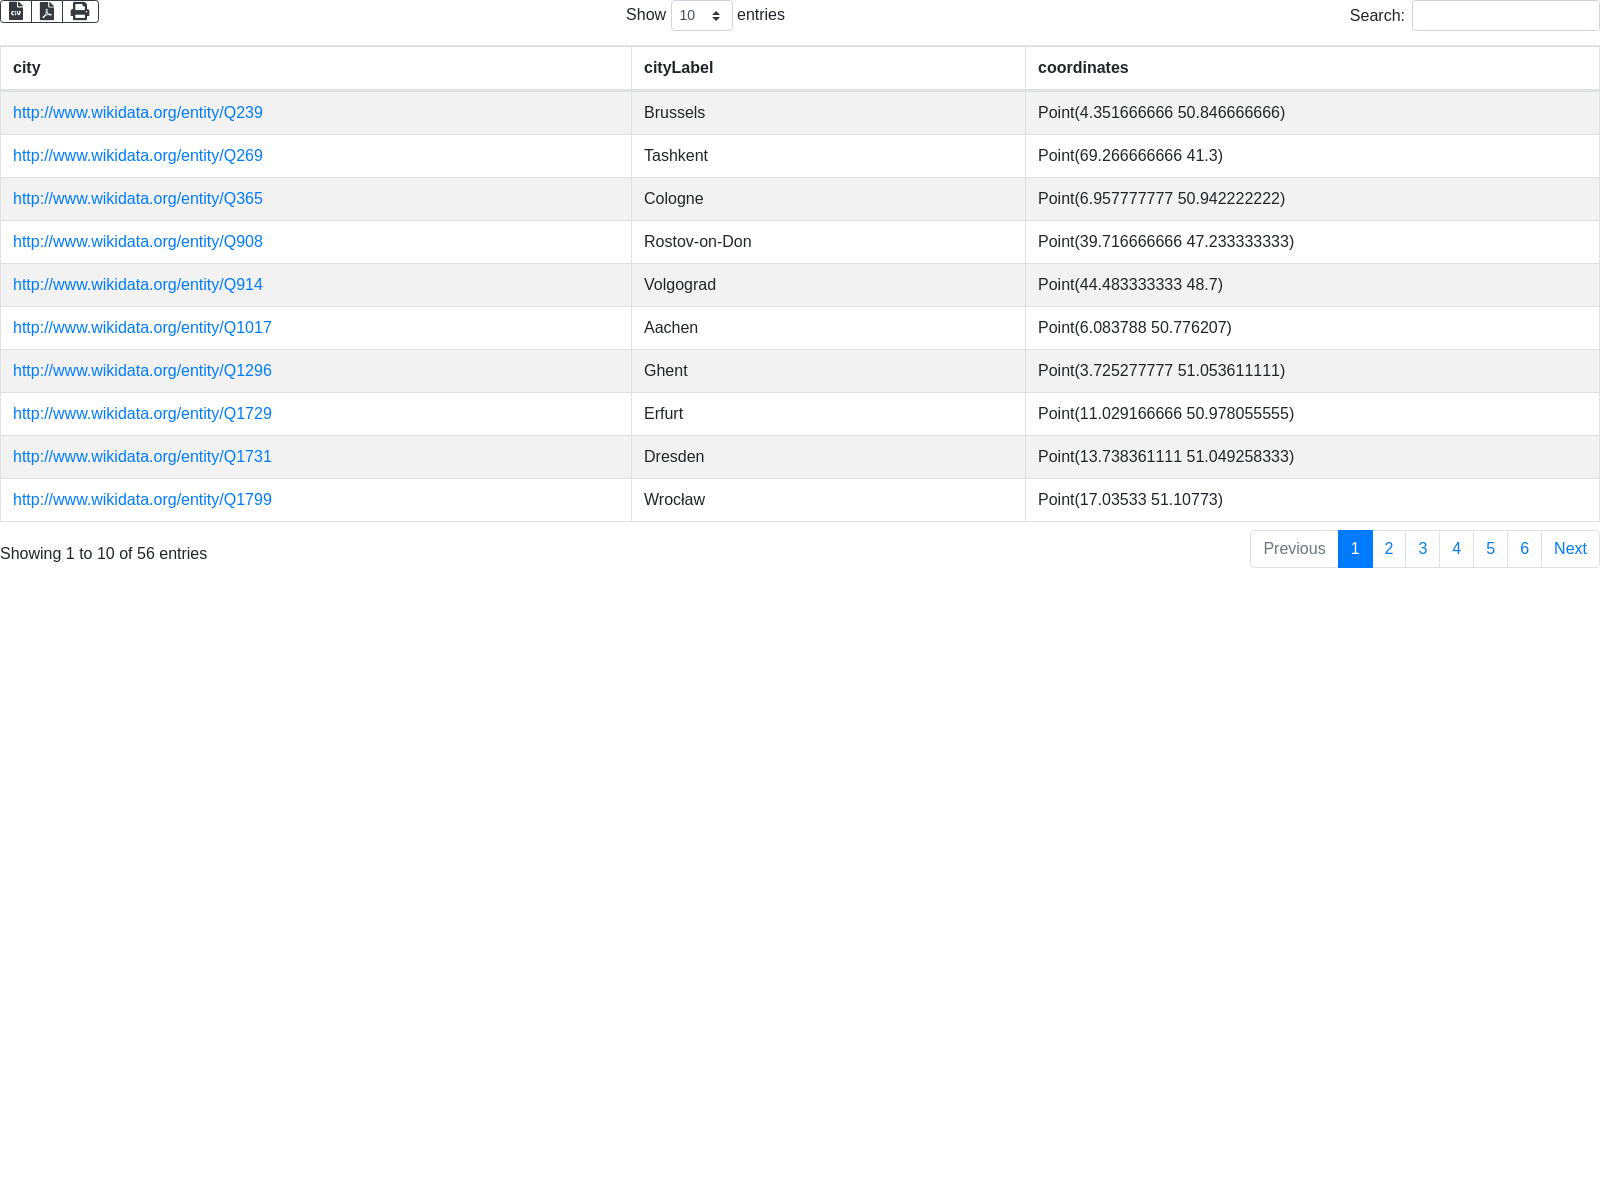Open the Q914 Volgograd entity link
Image resolution: width=1600 pixels, height=1200 pixels.
click(x=138, y=285)
